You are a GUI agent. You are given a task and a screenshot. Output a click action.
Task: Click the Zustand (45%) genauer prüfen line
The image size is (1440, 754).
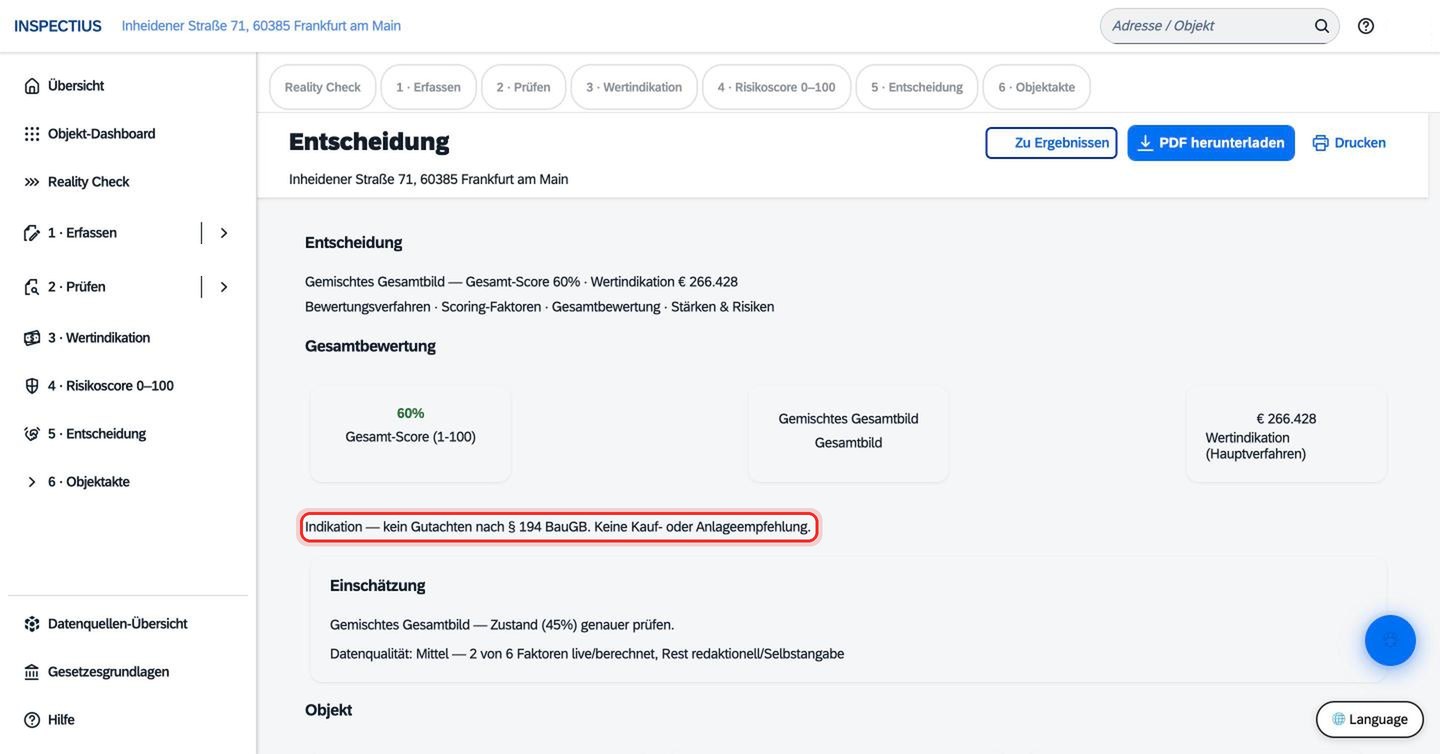[x=502, y=625]
